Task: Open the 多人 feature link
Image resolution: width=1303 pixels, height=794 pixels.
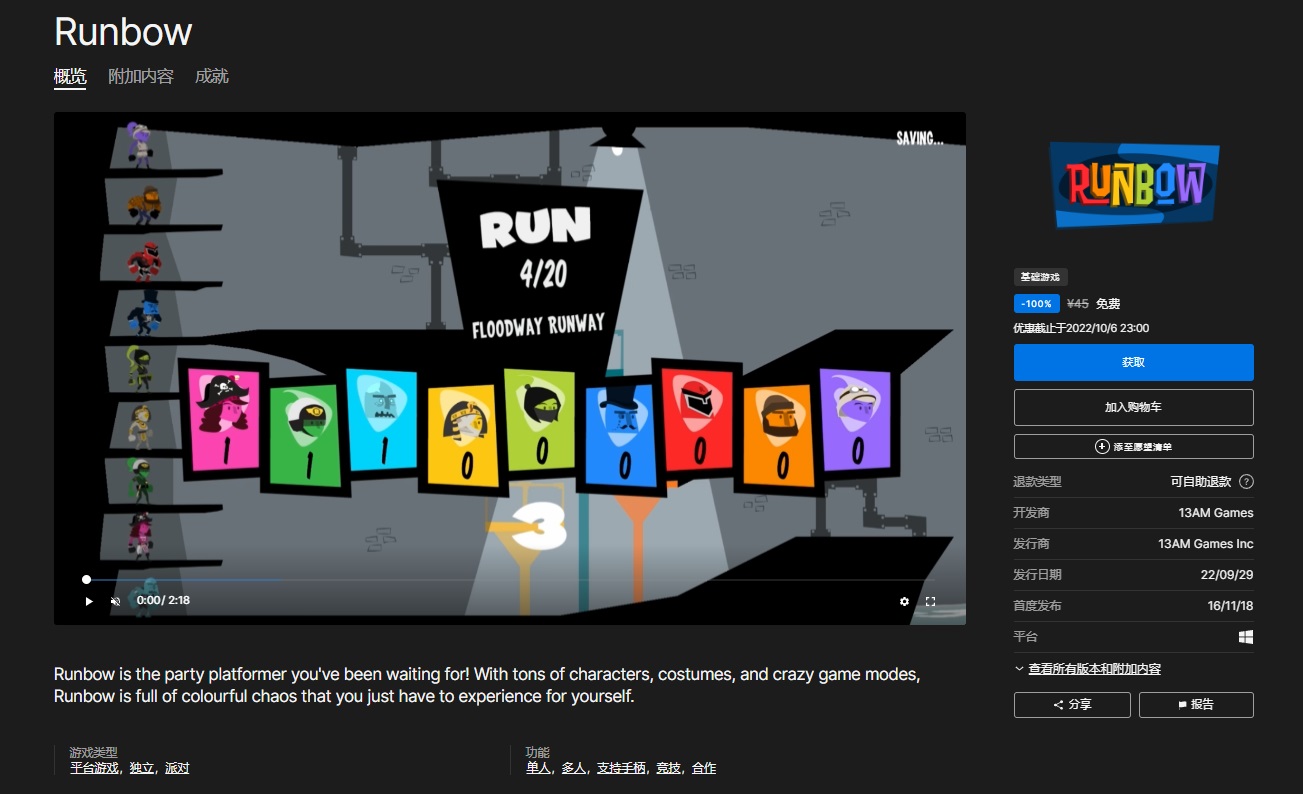Action: (x=573, y=768)
